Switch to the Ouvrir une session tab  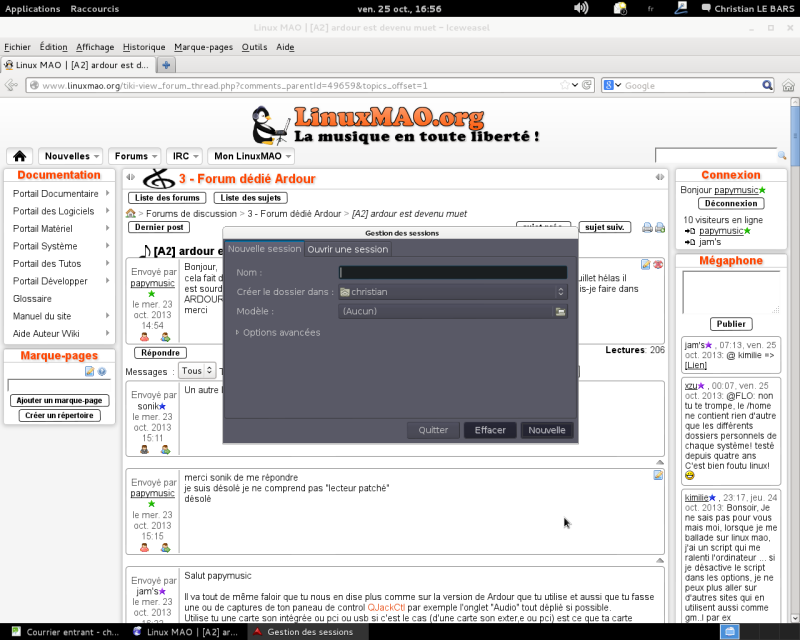coord(347,249)
